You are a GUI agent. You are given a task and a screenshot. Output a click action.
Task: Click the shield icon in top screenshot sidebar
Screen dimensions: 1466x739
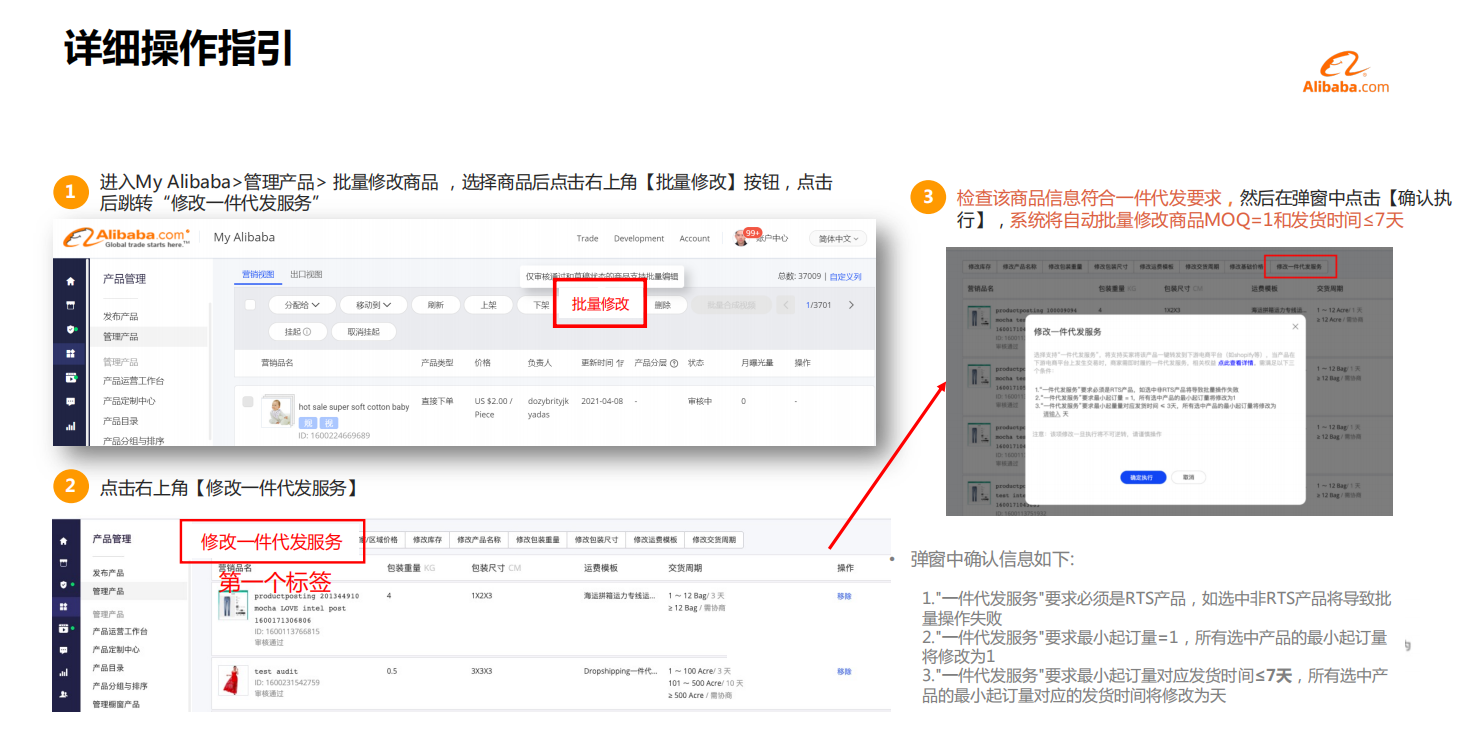tap(70, 329)
